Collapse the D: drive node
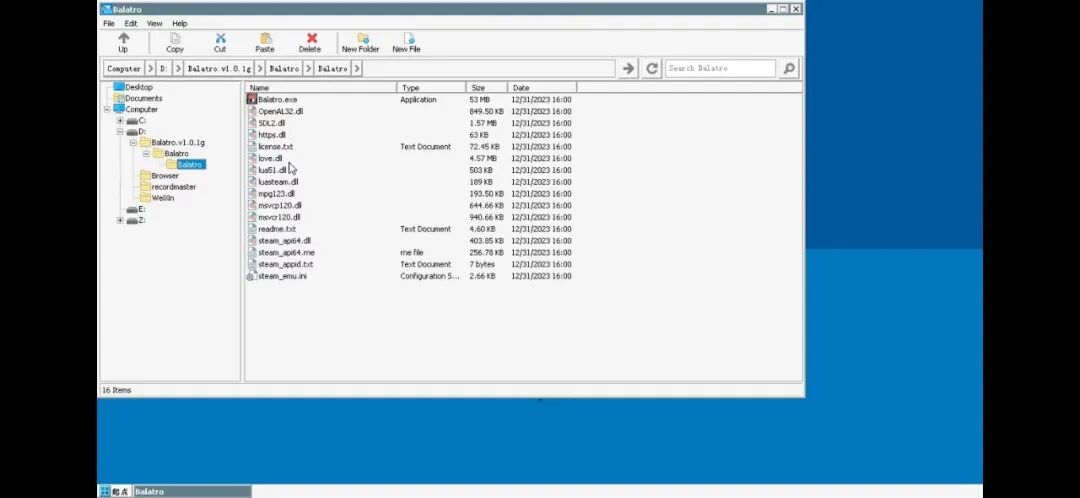 (120, 132)
